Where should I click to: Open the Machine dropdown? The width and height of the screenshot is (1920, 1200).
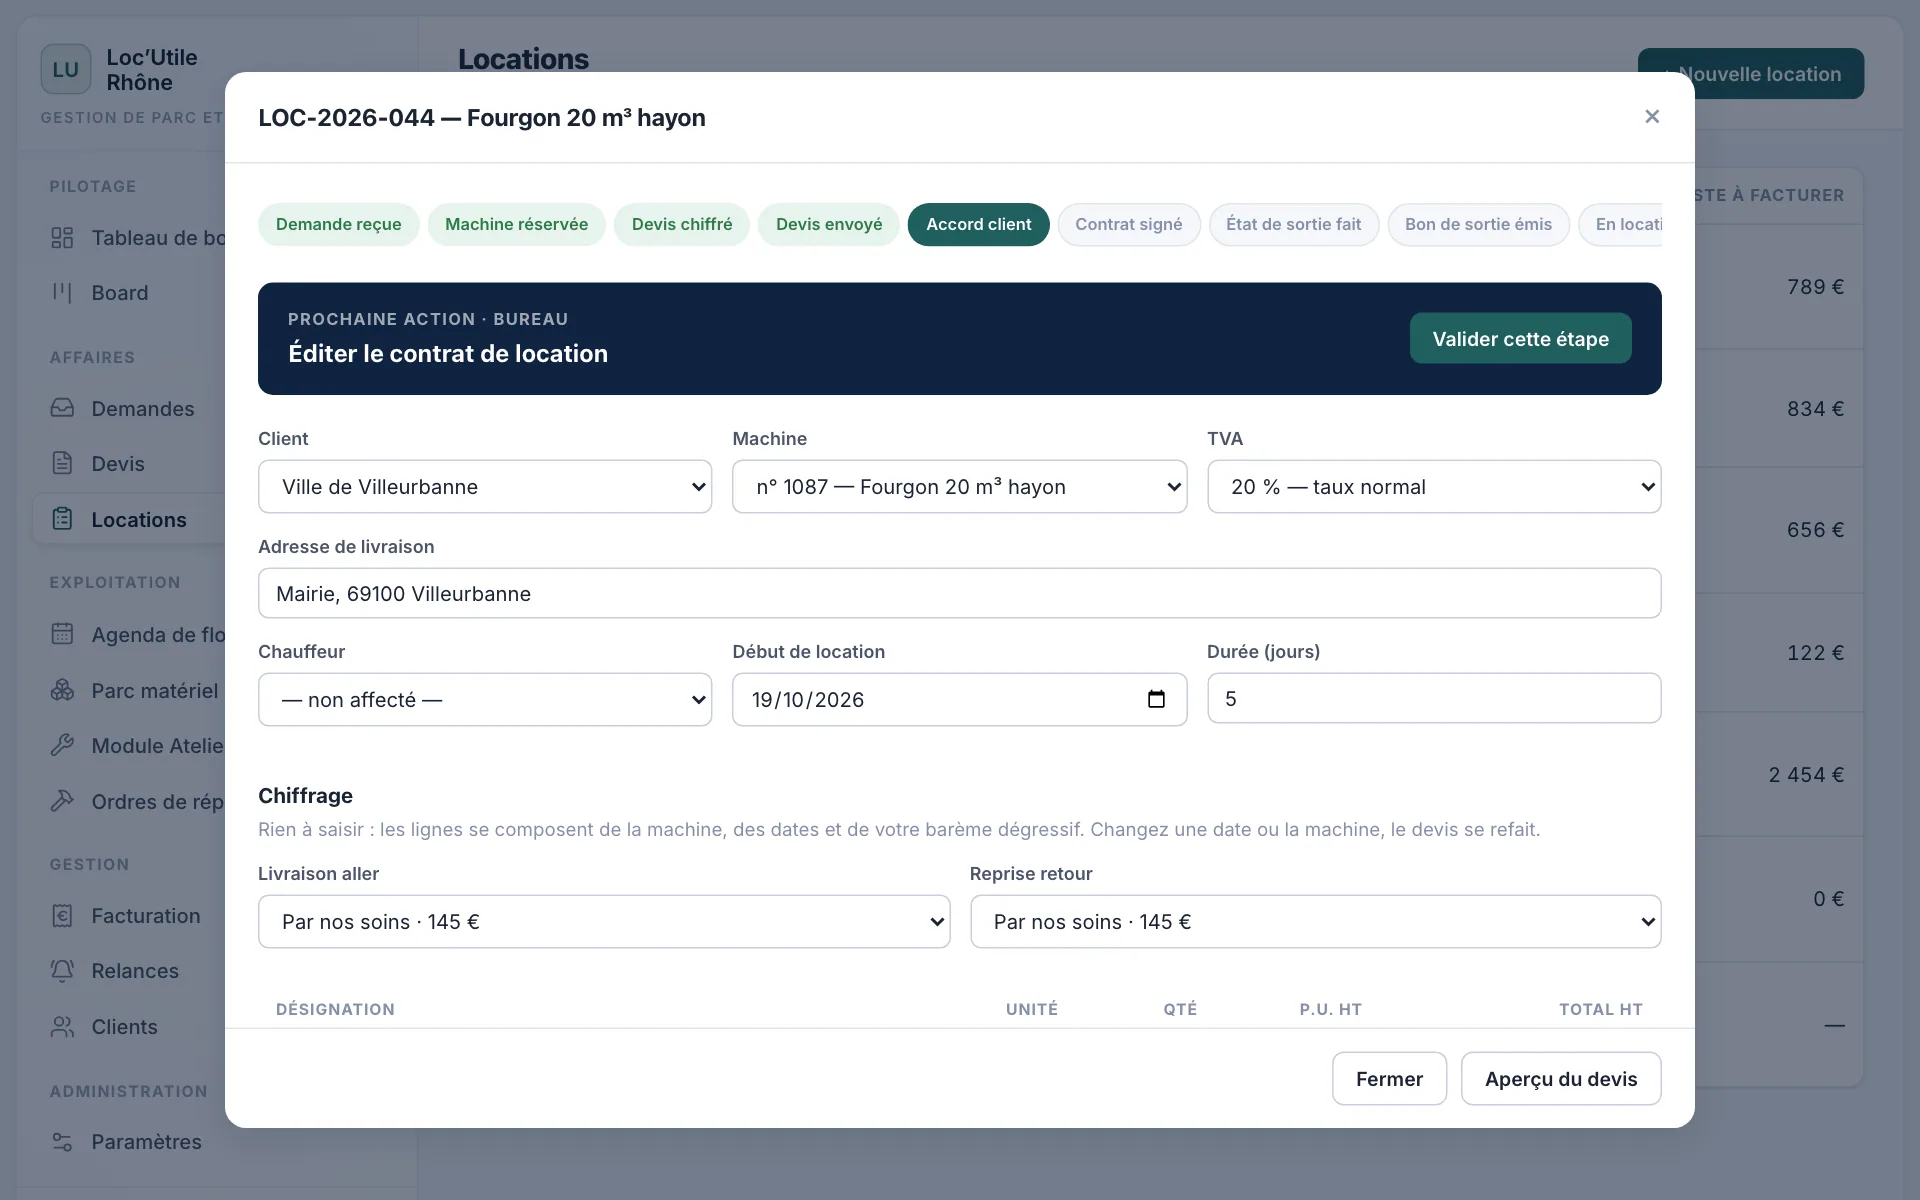click(x=959, y=487)
